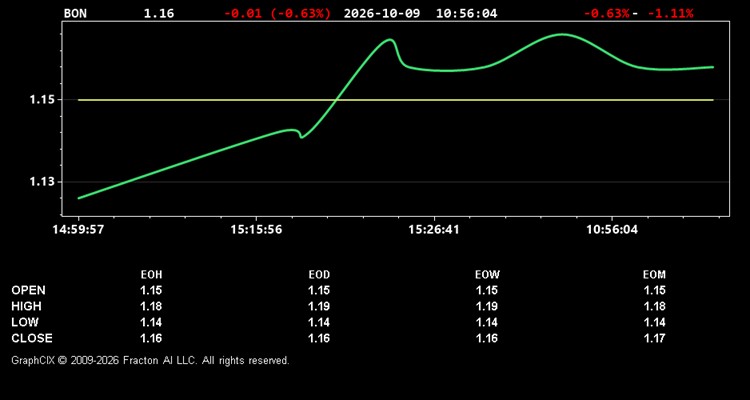Click the EOM CLOSE value 1.17
Viewport: 750px width, 400px height.
point(654,338)
